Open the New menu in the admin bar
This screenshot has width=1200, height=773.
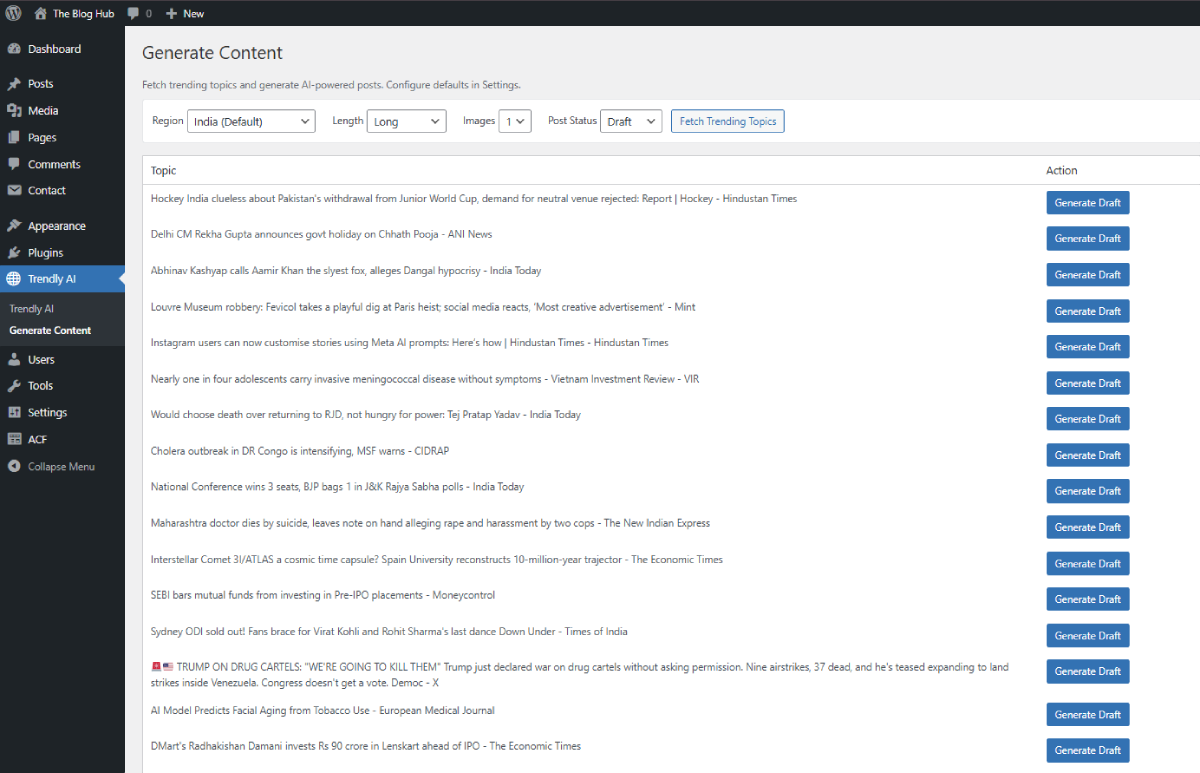(184, 13)
